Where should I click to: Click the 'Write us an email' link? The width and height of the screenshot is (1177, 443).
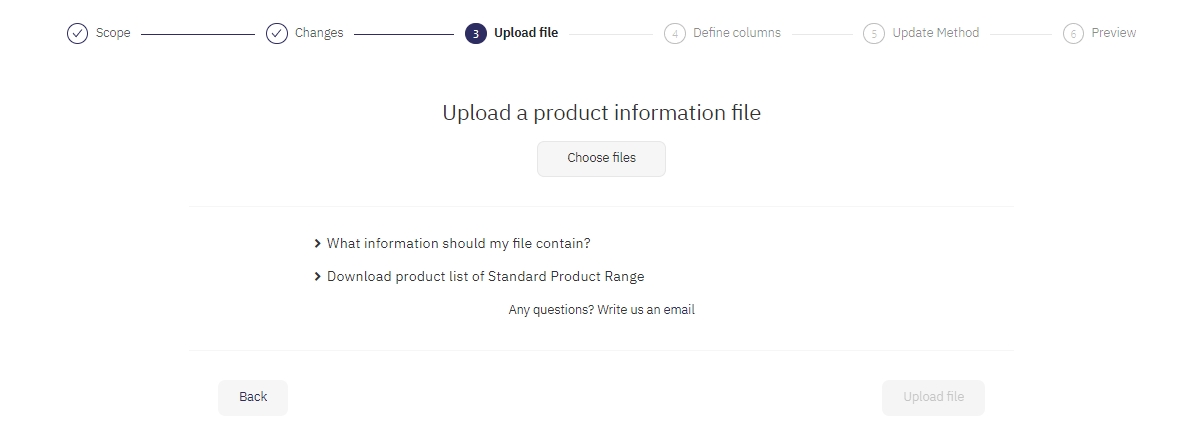tap(646, 310)
